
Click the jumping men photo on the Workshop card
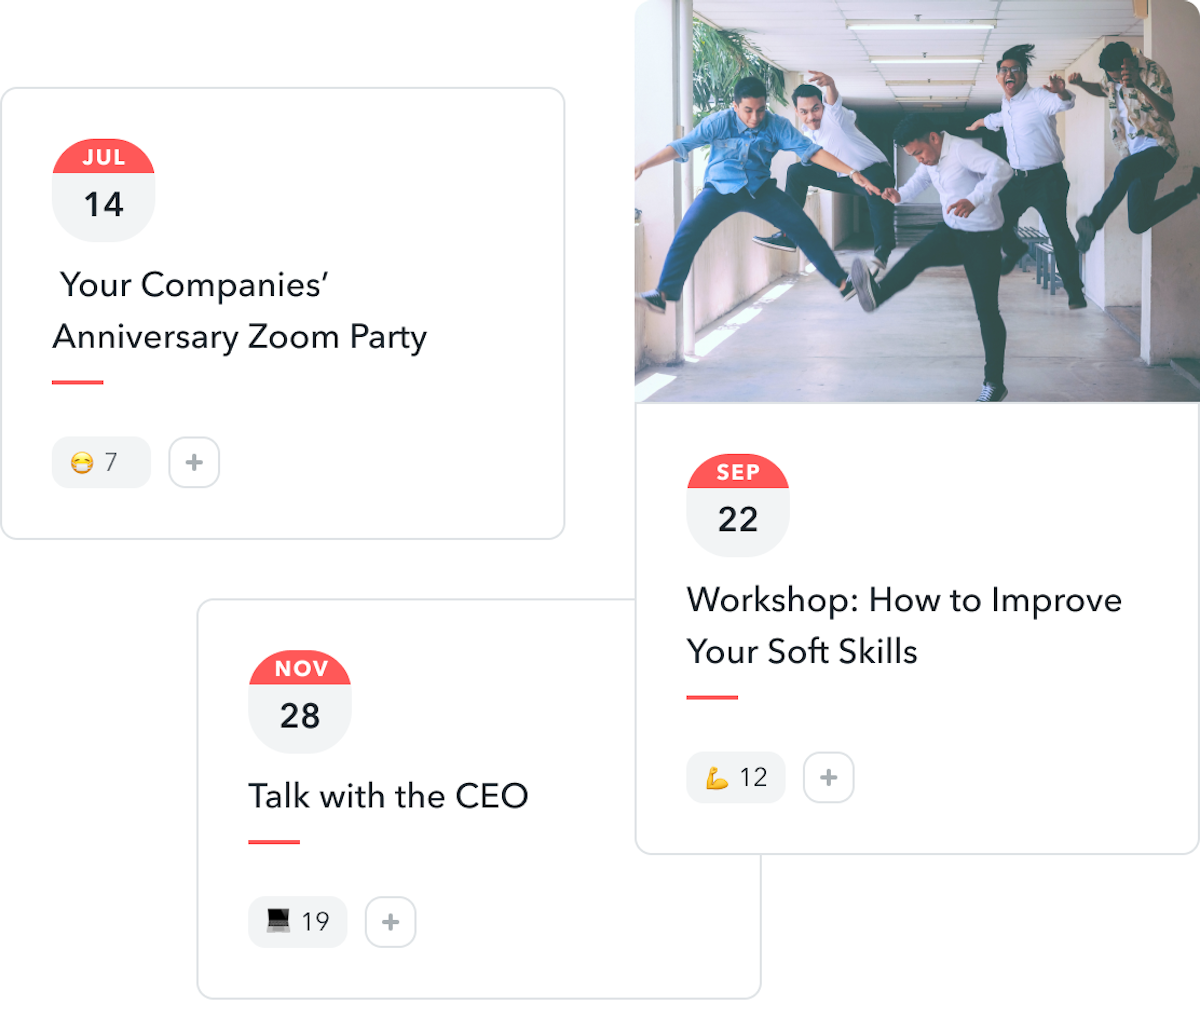pyautogui.click(x=915, y=200)
